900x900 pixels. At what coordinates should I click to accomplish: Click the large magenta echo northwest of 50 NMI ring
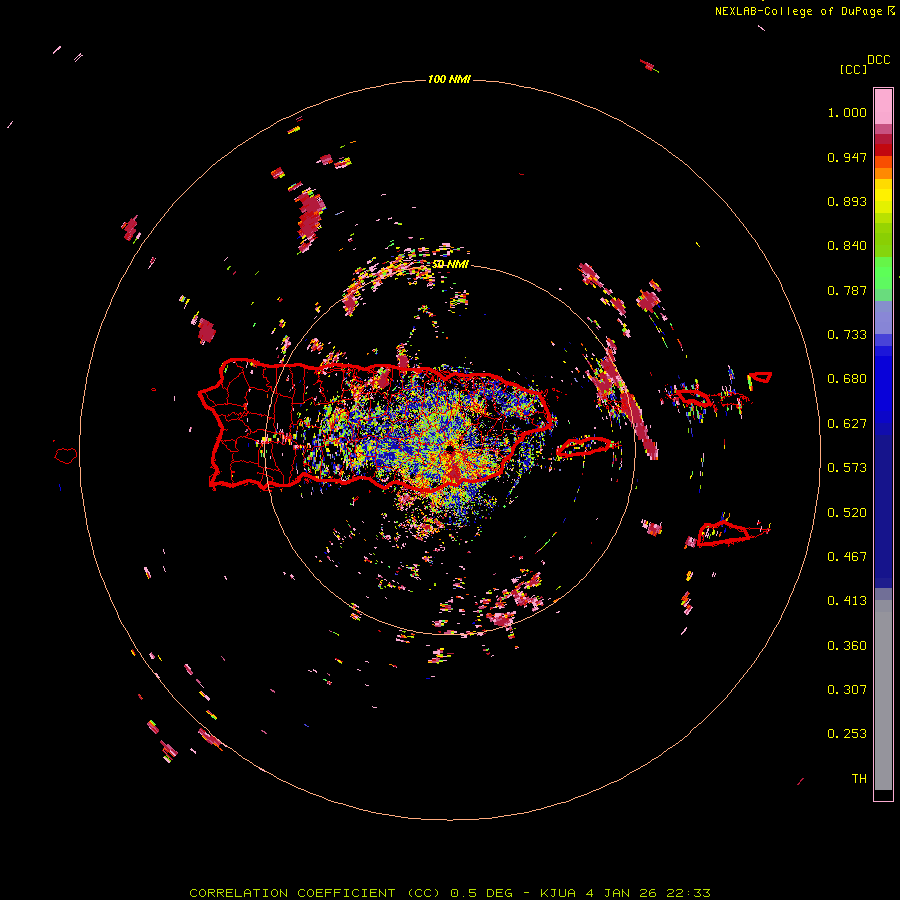[309, 219]
